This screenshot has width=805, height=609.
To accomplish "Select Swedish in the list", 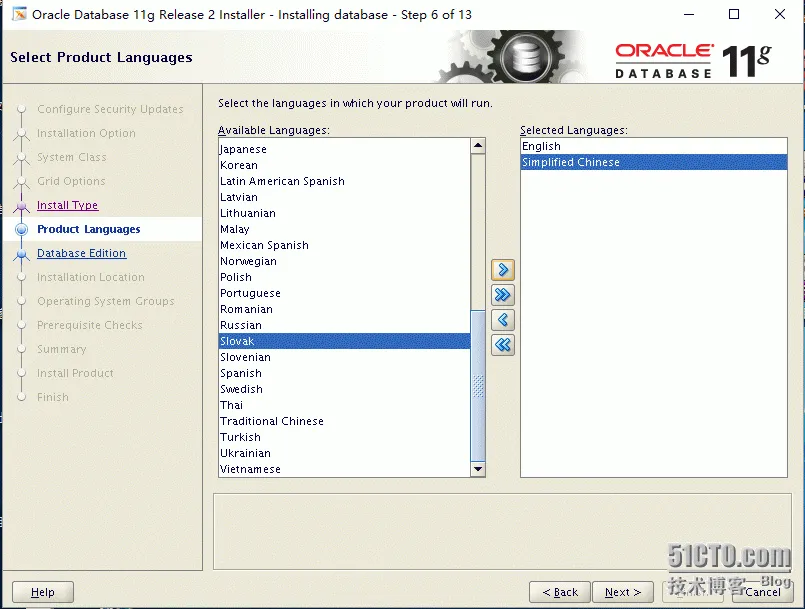I will (x=344, y=389).
